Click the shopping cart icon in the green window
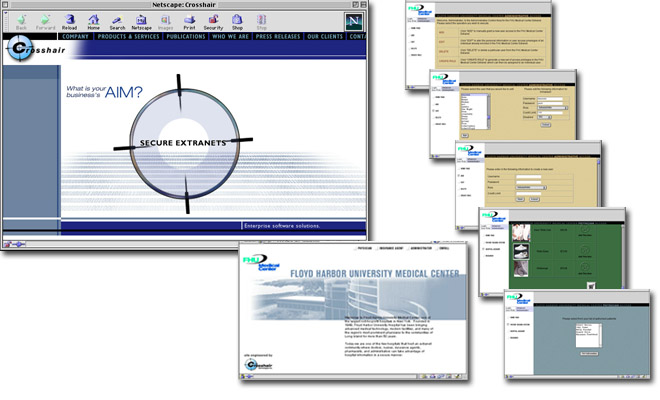 (x=591, y=286)
